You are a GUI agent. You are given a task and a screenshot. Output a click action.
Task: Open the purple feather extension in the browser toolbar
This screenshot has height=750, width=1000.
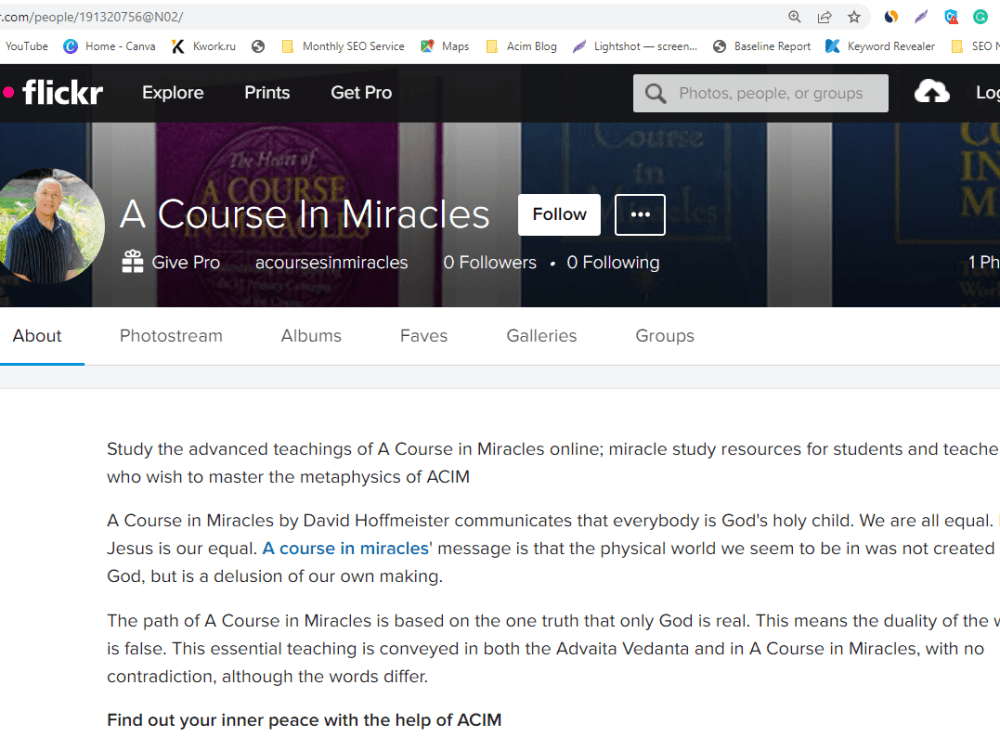[x=921, y=17]
